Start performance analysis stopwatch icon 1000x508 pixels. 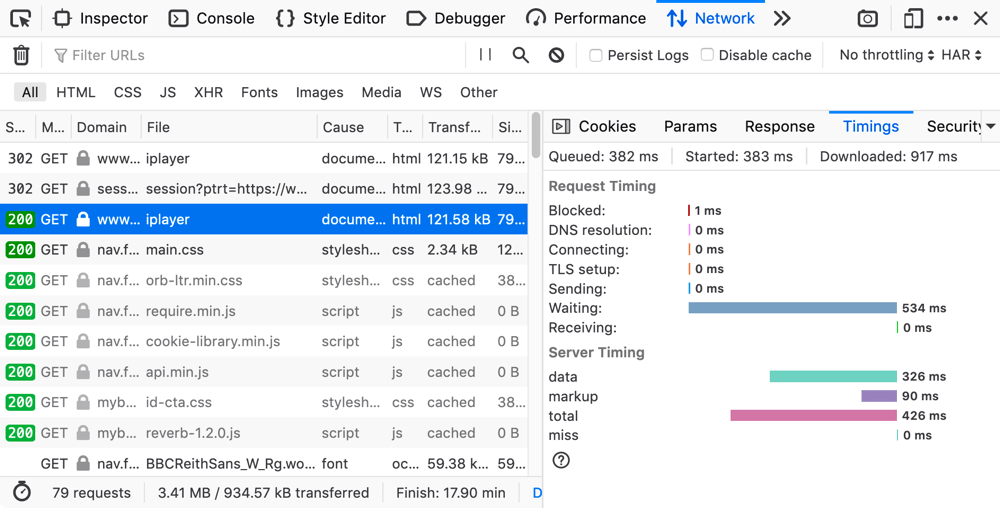pos(22,492)
